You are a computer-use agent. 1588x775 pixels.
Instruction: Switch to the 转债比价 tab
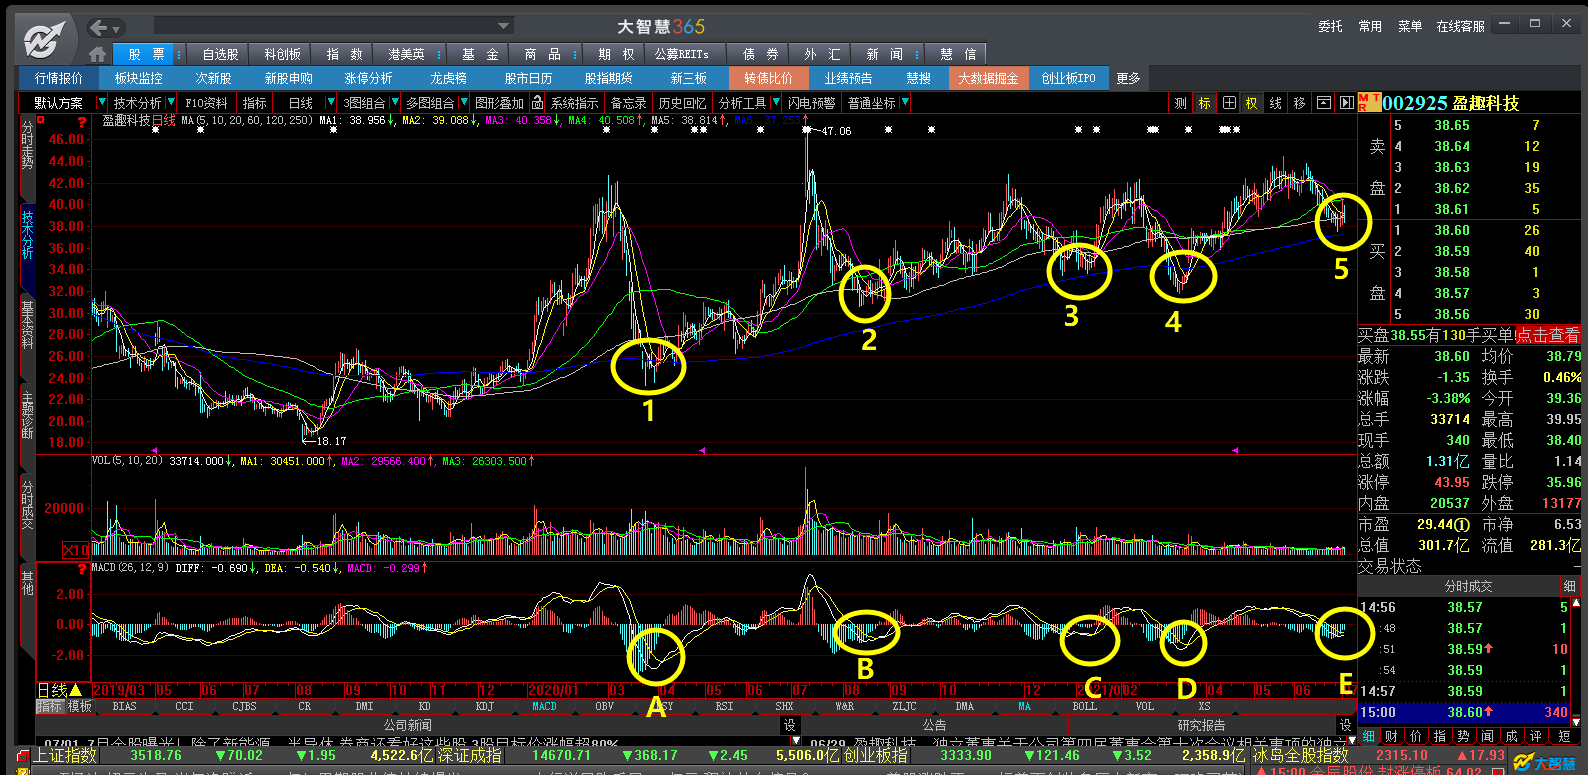point(769,78)
